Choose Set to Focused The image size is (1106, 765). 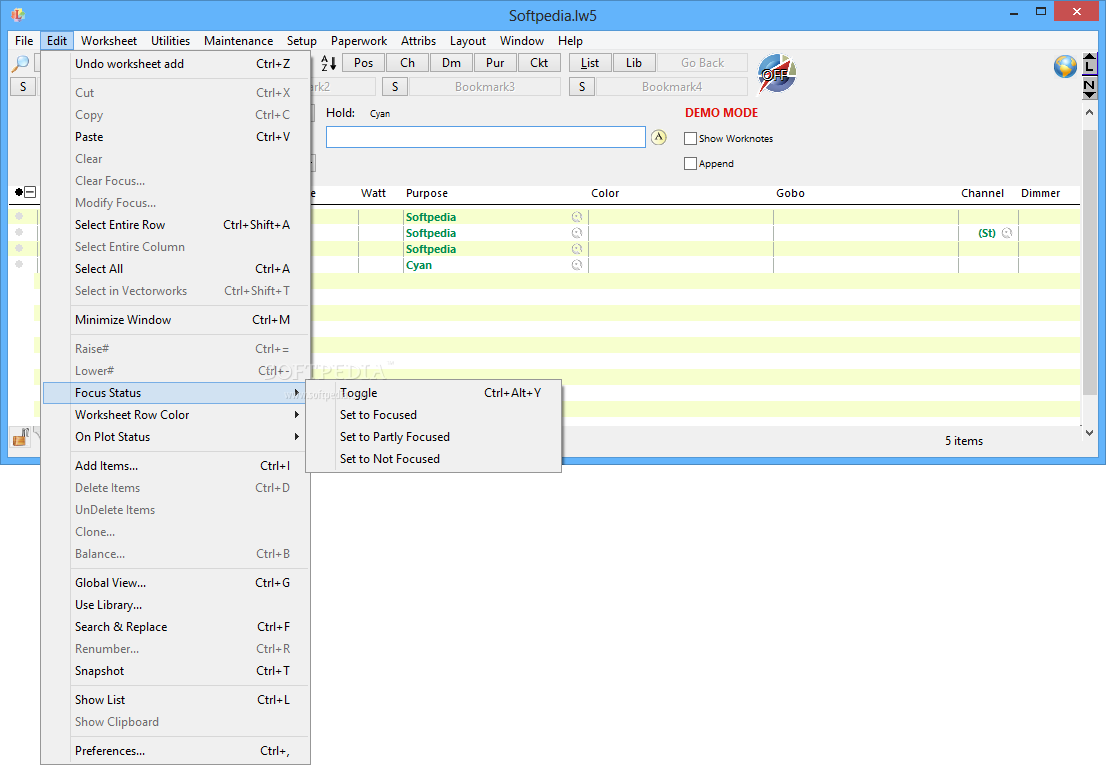(x=434, y=415)
